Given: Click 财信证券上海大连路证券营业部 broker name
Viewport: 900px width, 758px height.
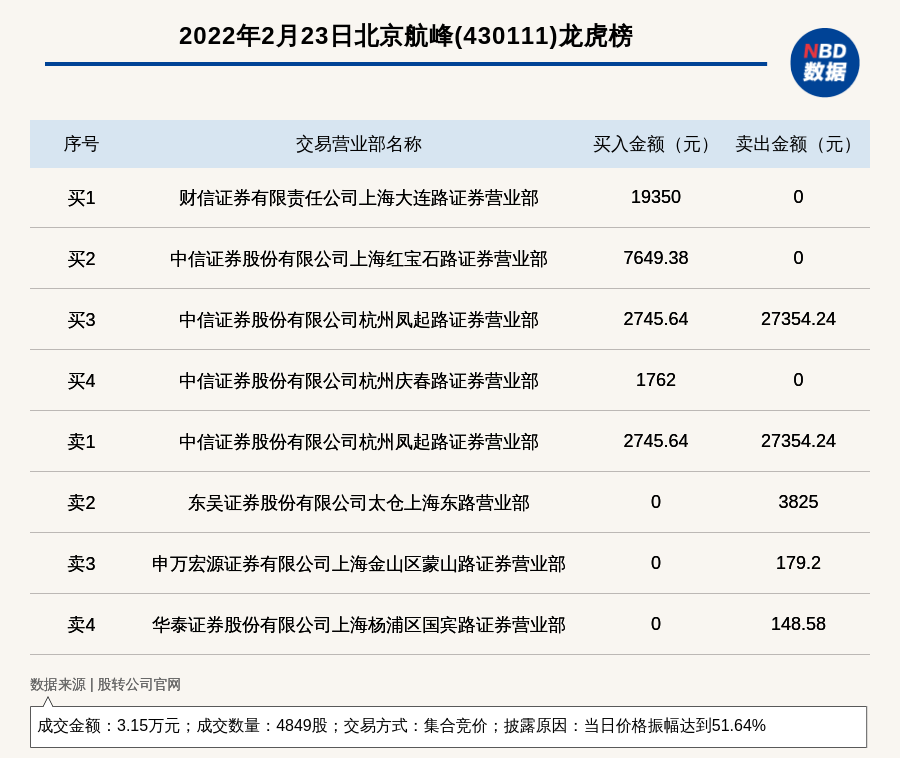Looking at the screenshot, I should (358, 198).
